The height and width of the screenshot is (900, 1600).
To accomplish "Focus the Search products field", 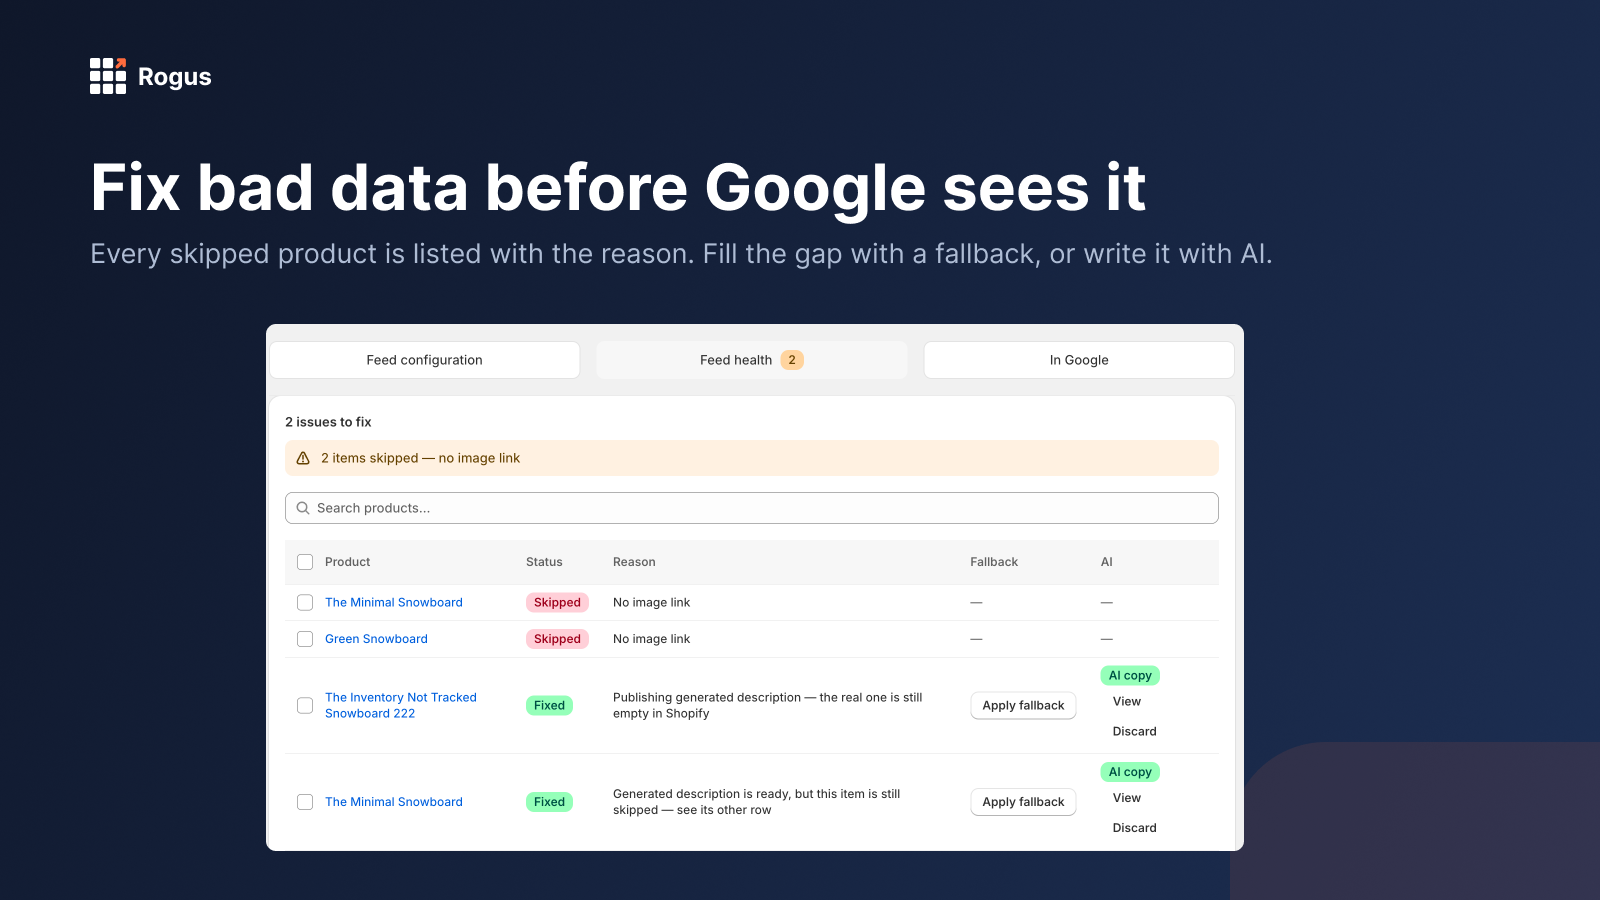I will pos(752,508).
